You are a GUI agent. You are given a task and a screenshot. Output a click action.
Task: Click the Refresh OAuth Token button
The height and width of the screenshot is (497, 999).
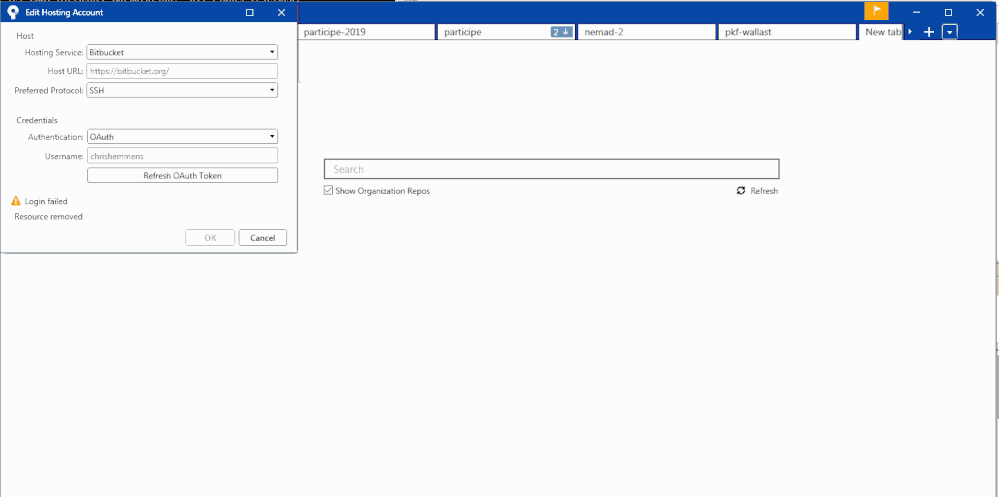[x=182, y=175]
